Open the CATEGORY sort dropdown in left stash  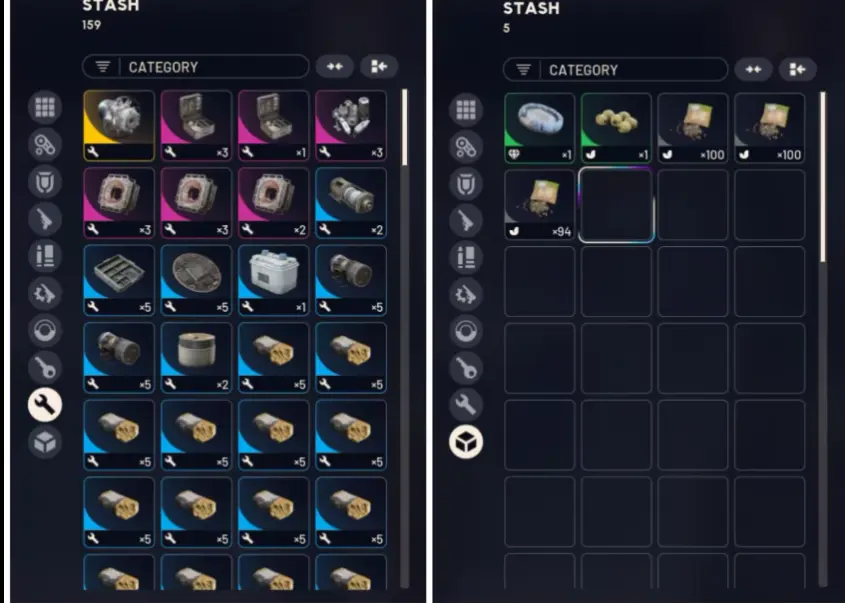click(x=196, y=67)
